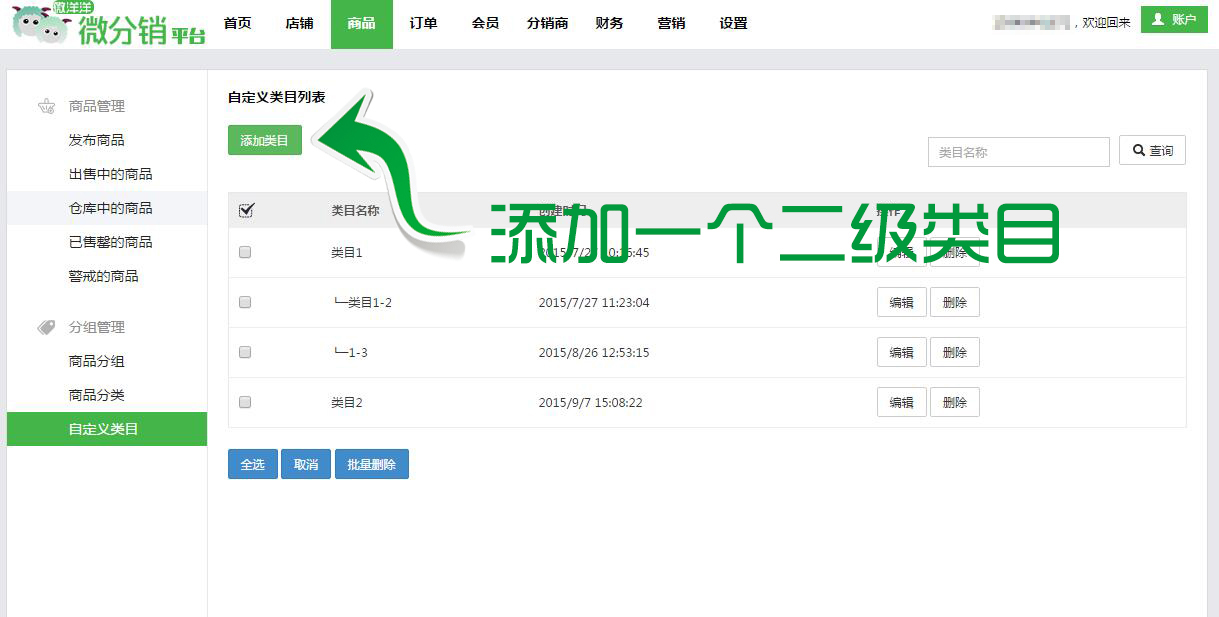1219x617 pixels.
Task: Click the 账户 account button
Action: pyautogui.click(x=1174, y=19)
